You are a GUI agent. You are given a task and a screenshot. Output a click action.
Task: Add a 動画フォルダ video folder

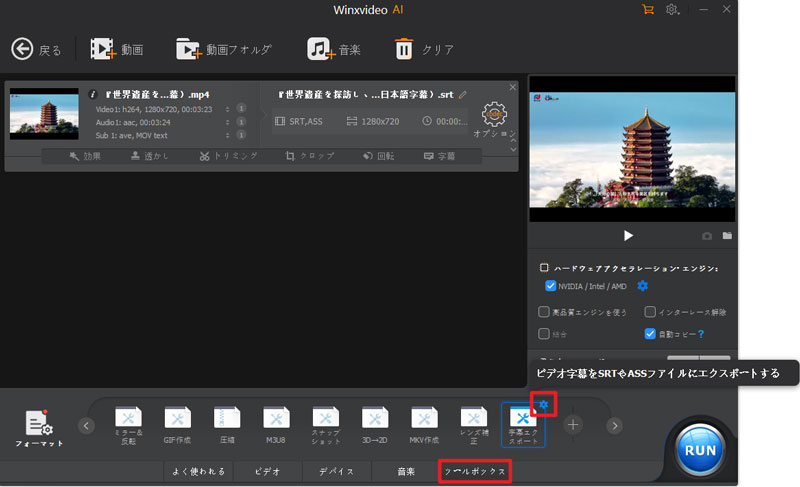point(189,49)
